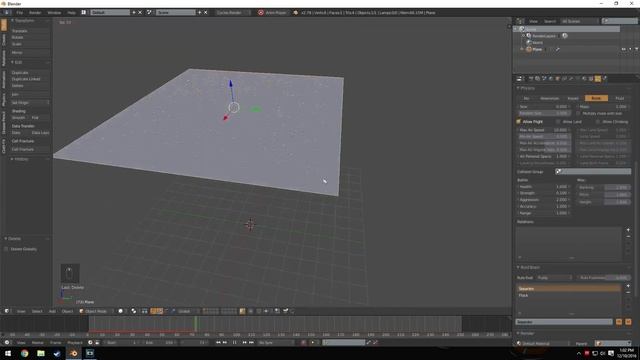Adjust the Pitch slider under Misc

coord(604,195)
